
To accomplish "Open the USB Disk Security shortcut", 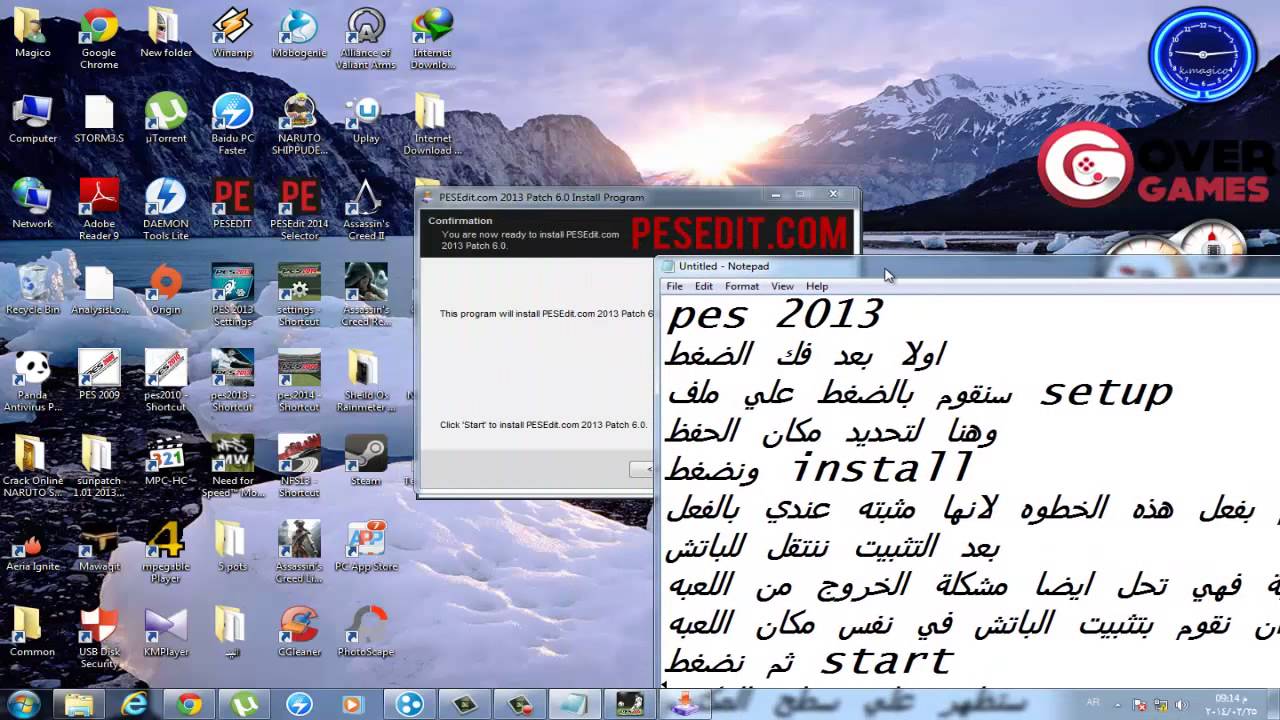I will (x=99, y=636).
